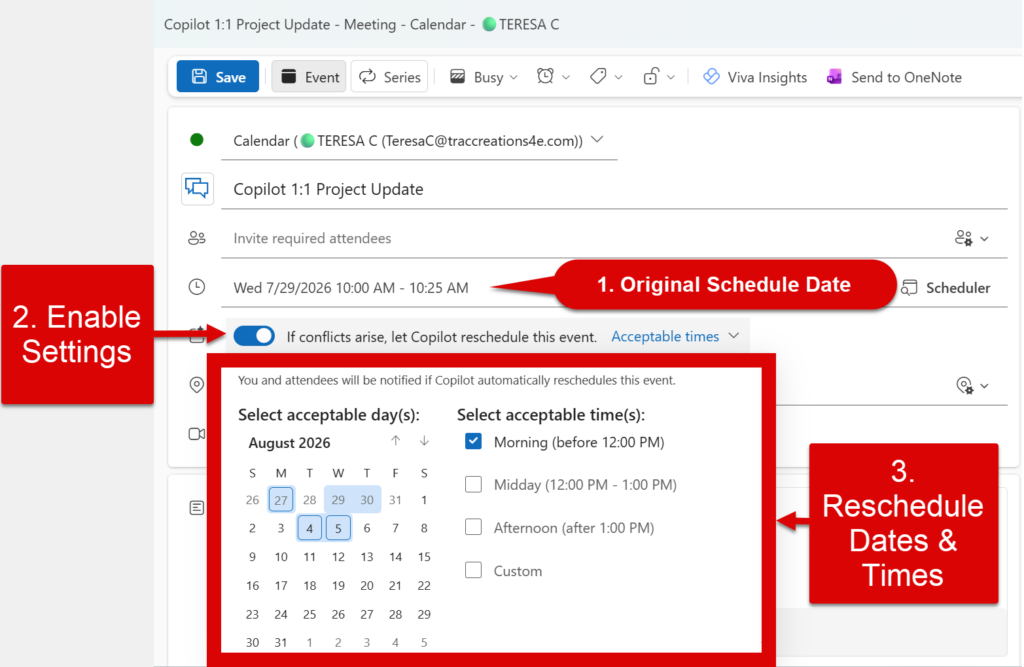Viewport: 1024px width, 667px height.
Task: Click the video camera meeting icon
Action: coord(197,434)
